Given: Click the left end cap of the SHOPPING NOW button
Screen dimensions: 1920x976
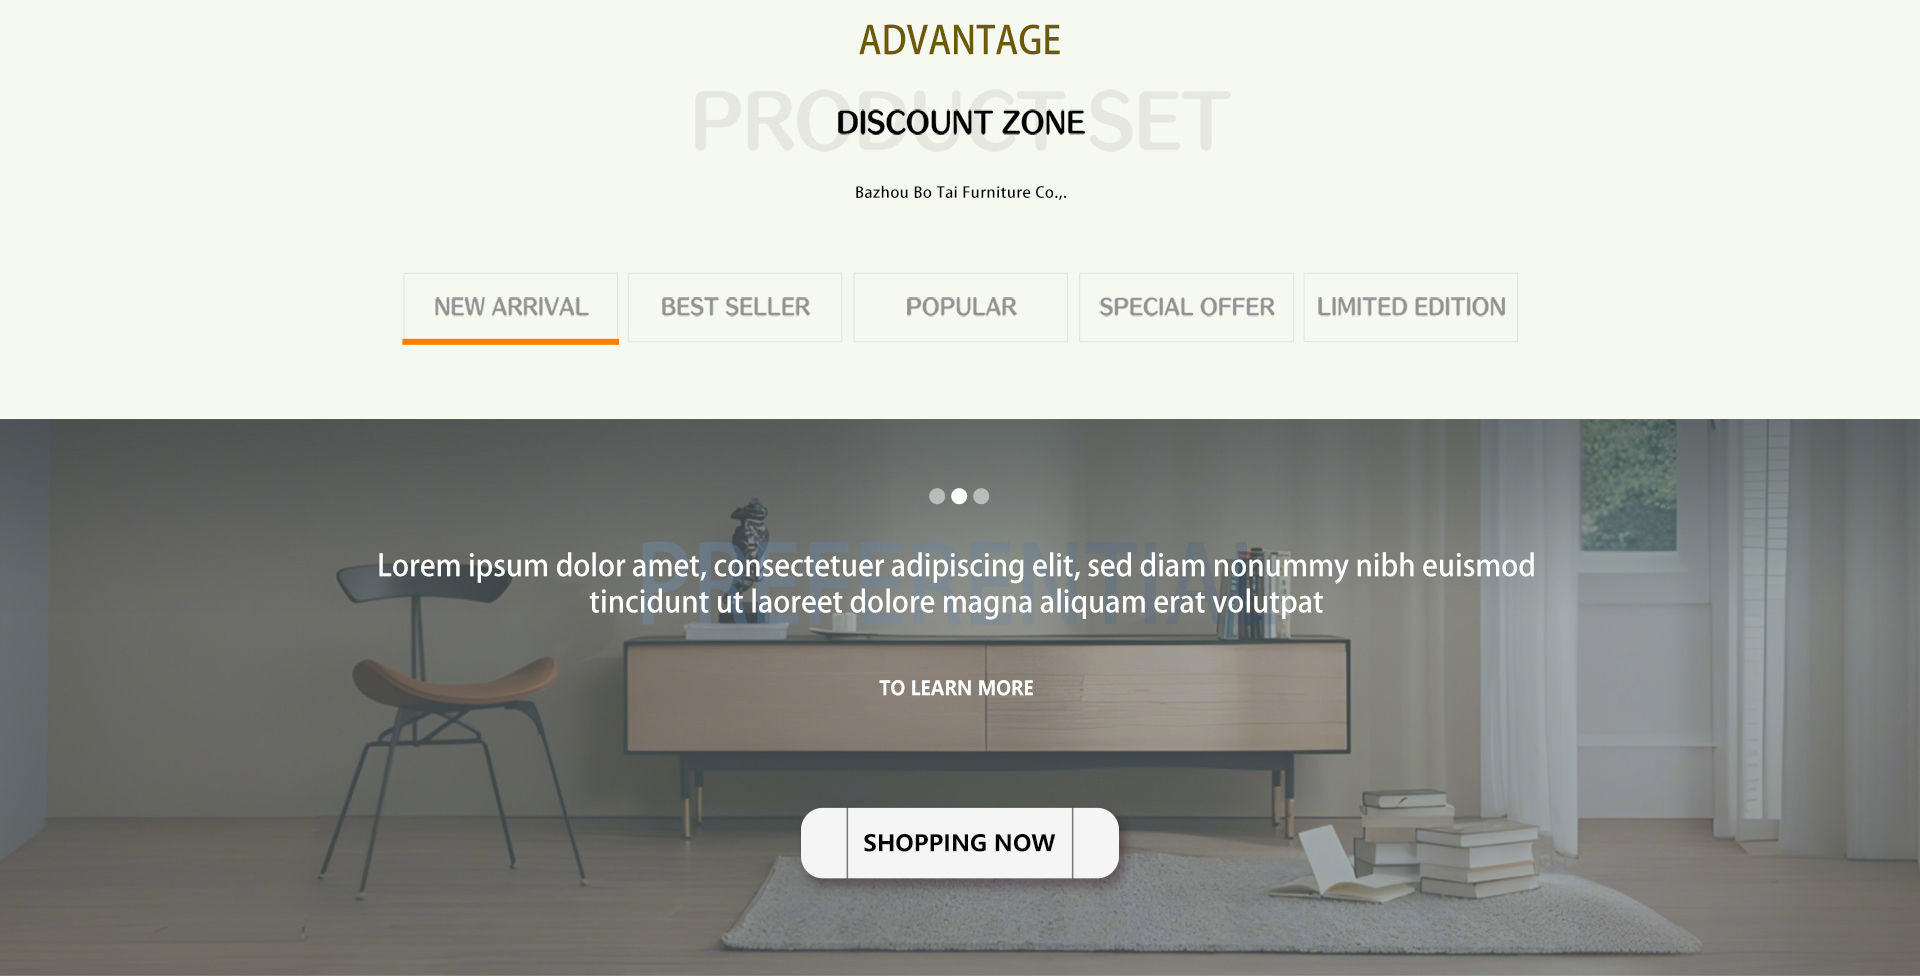Looking at the screenshot, I should pyautogui.click(x=824, y=843).
